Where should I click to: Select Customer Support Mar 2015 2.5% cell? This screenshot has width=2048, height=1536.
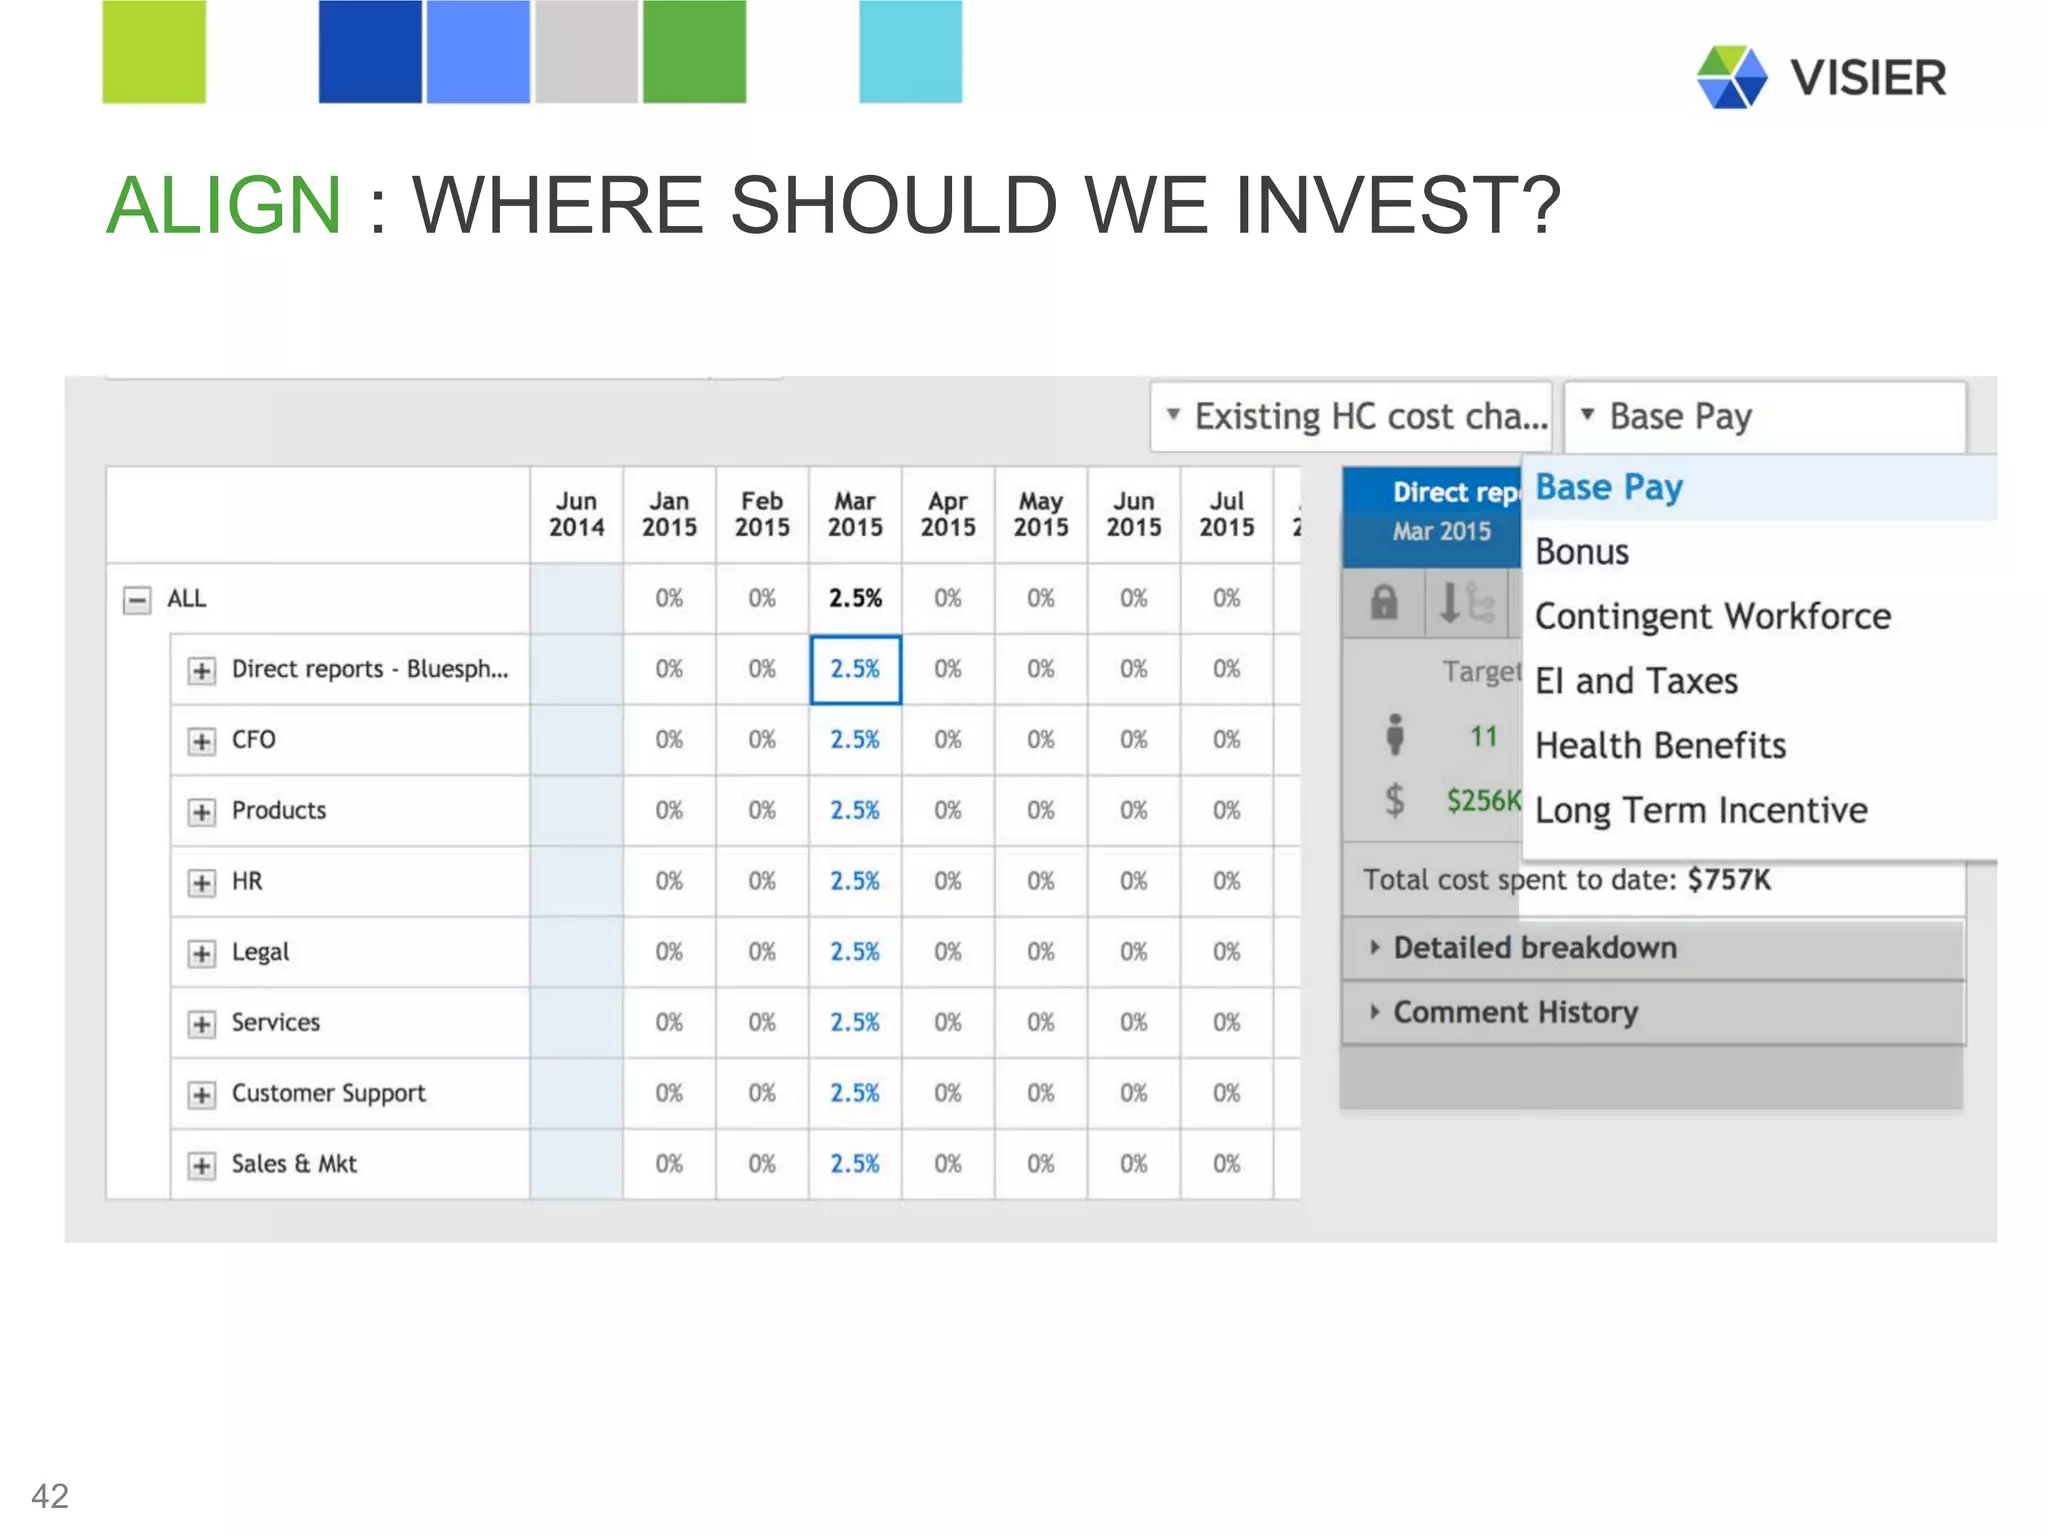pyautogui.click(x=855, y=1094)
